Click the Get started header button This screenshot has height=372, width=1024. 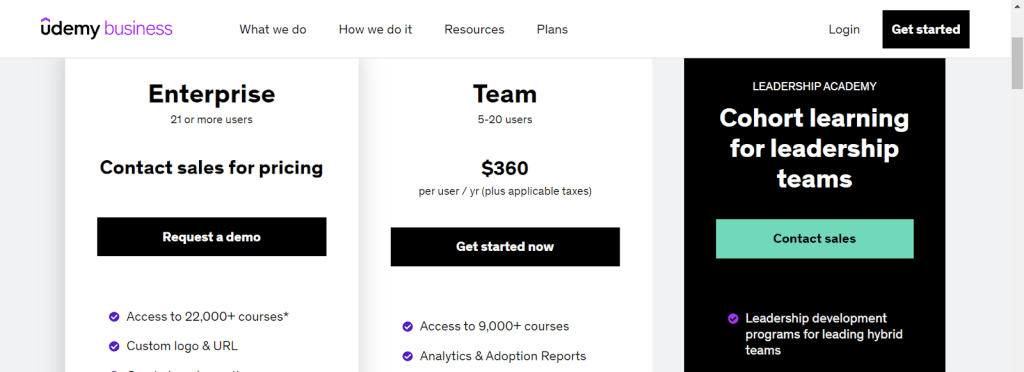(x=925, y=29)
